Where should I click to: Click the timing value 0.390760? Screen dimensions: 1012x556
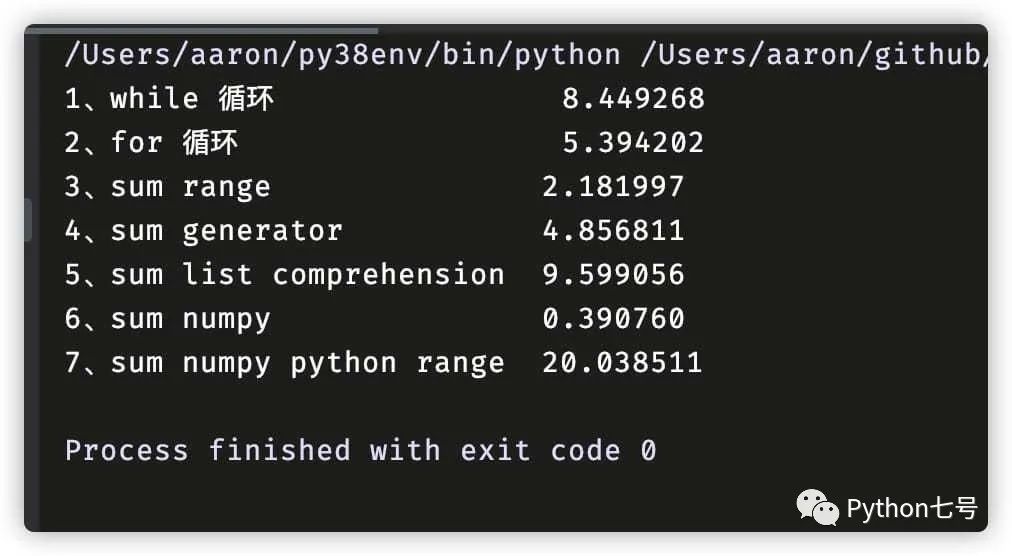point(613,318)
